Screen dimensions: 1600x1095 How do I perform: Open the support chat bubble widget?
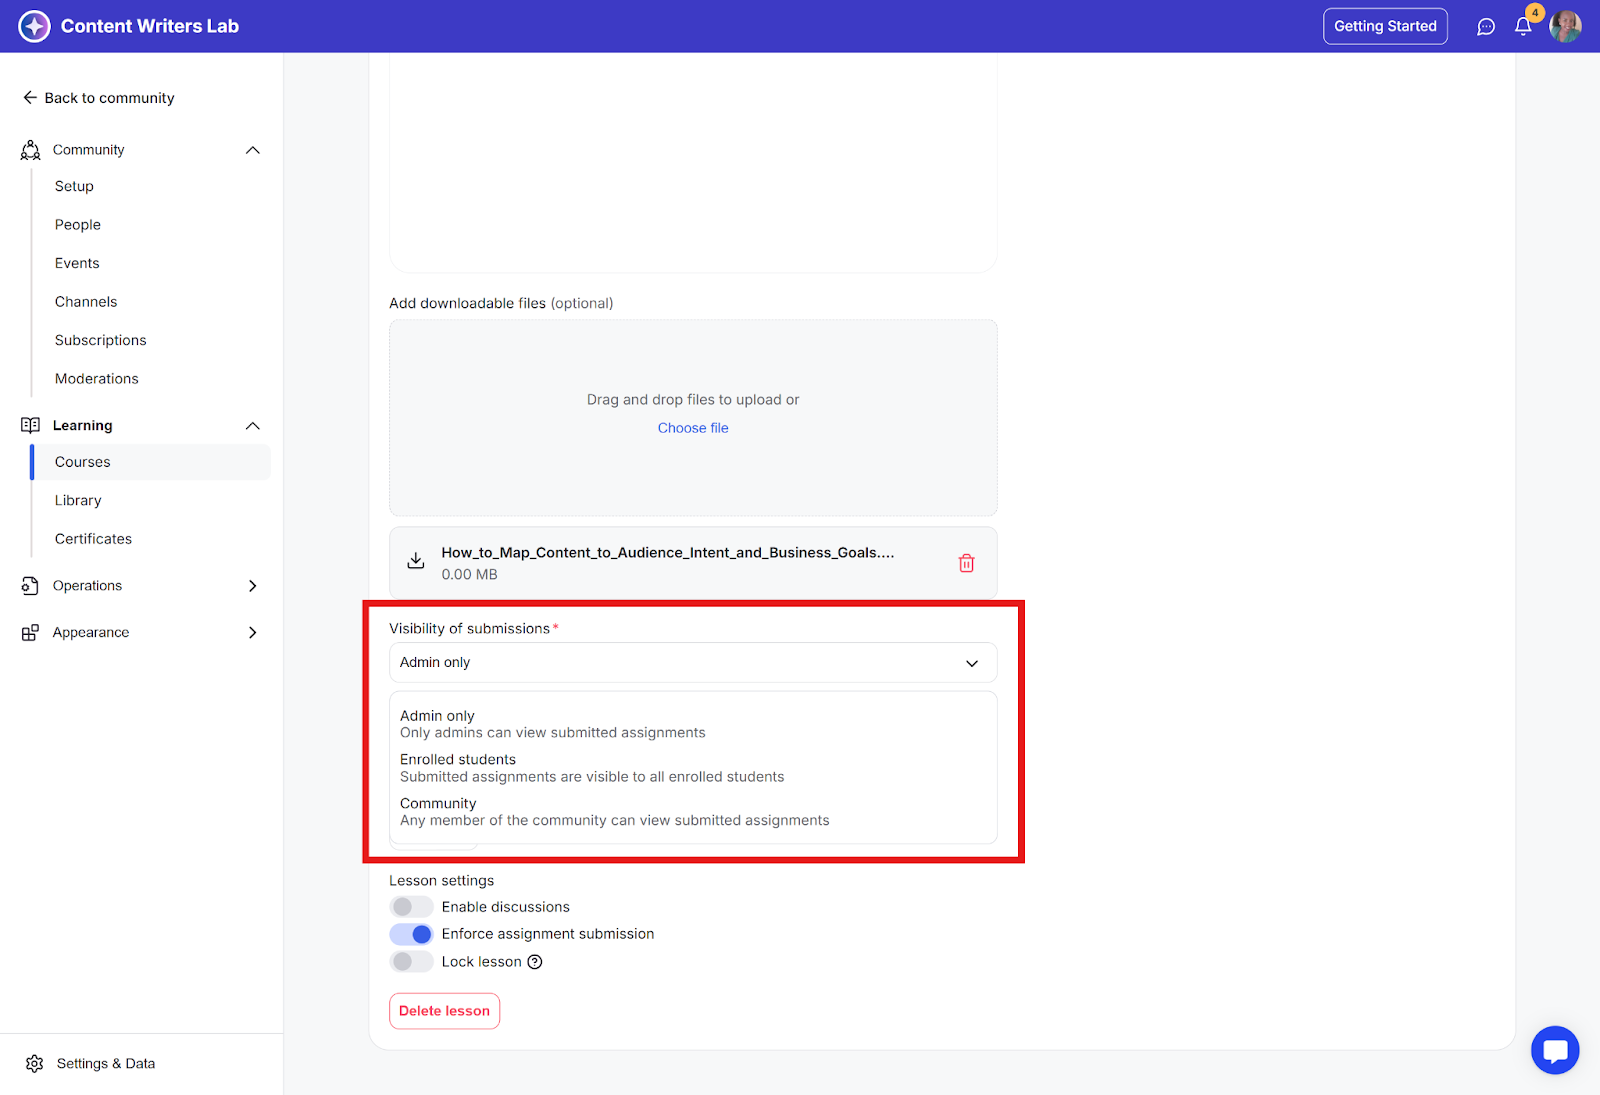click(x=1555, y=1051)
